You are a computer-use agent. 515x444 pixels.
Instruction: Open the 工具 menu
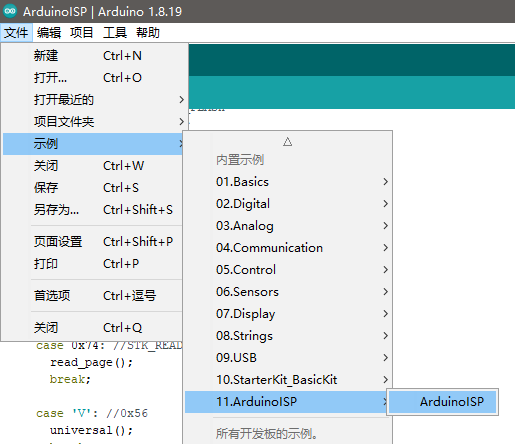tap(115, 33)
